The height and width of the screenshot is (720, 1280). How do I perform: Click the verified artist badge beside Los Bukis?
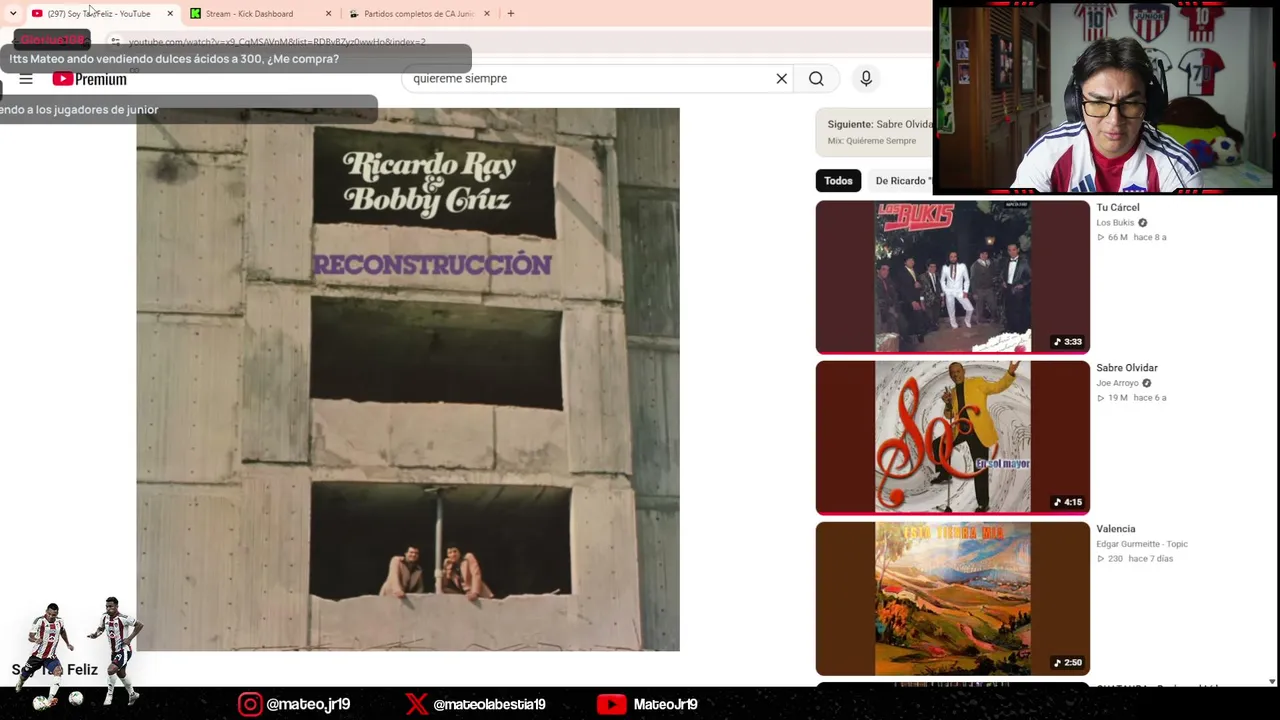coord(1143,223)
